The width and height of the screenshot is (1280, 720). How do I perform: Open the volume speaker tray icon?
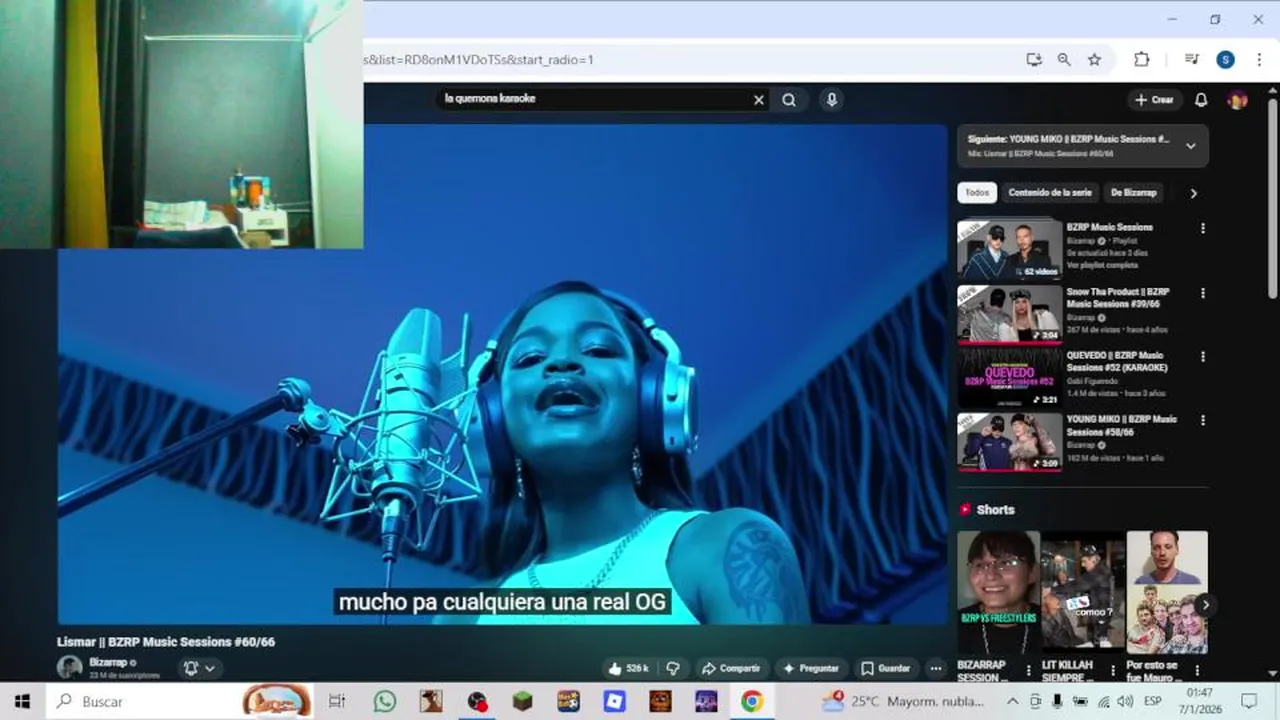pos(1125,702)
